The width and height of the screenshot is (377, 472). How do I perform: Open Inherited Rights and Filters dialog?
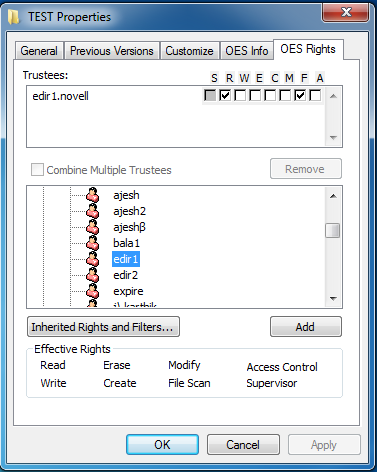(103, 327)
